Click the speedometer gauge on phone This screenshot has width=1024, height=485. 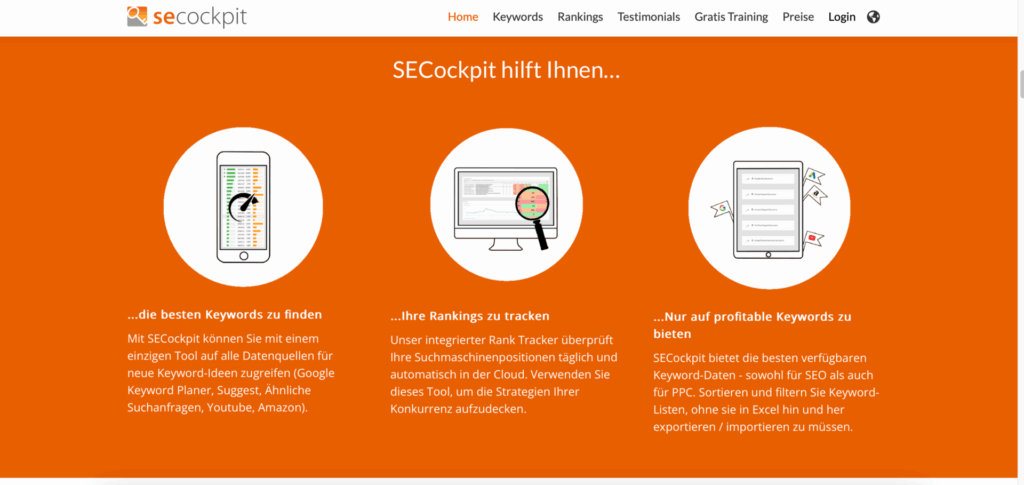pyautogui.click(x=244, y=208)
